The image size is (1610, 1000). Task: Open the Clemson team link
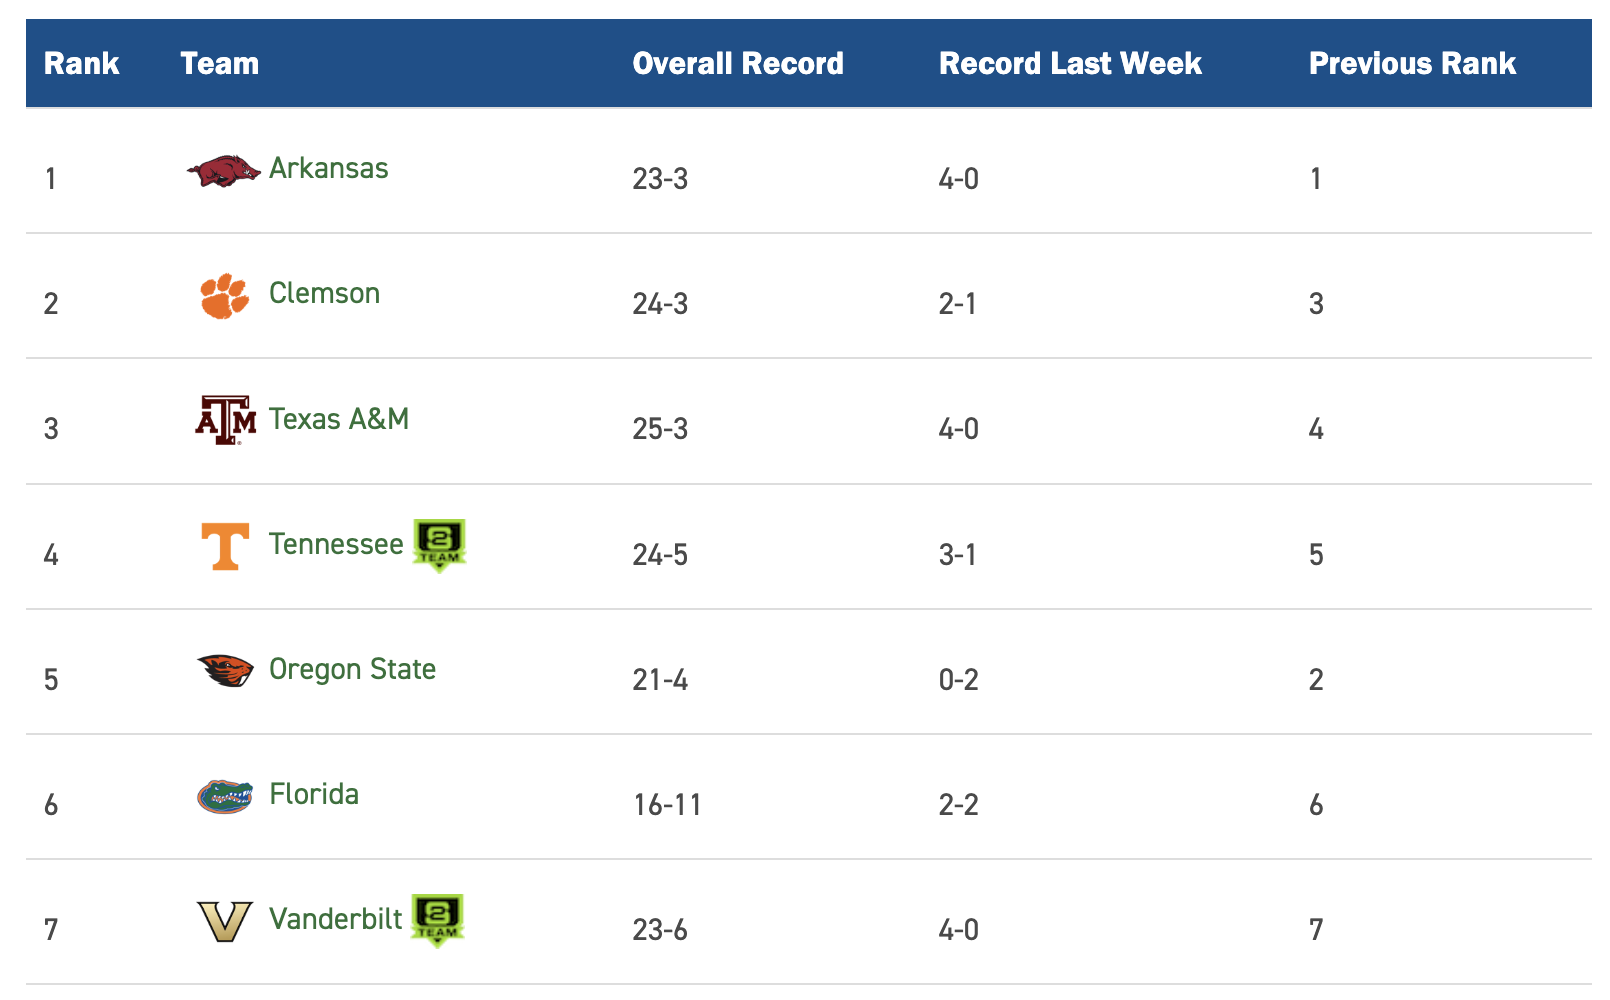click(x=325, y=293)
